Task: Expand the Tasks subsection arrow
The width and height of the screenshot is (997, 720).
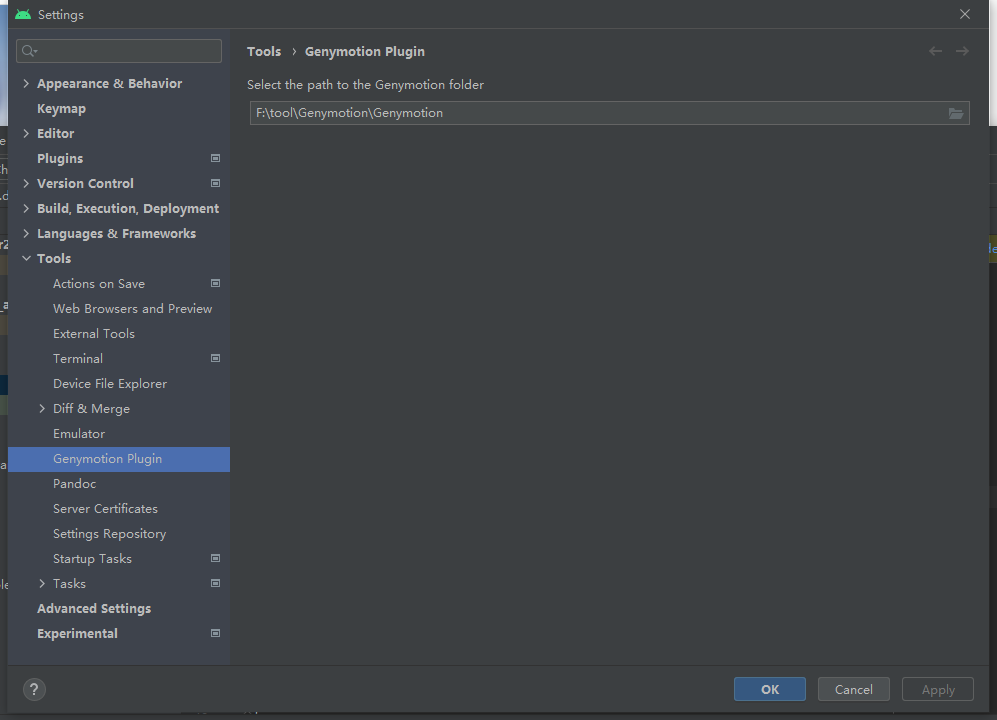Action: 42,583
